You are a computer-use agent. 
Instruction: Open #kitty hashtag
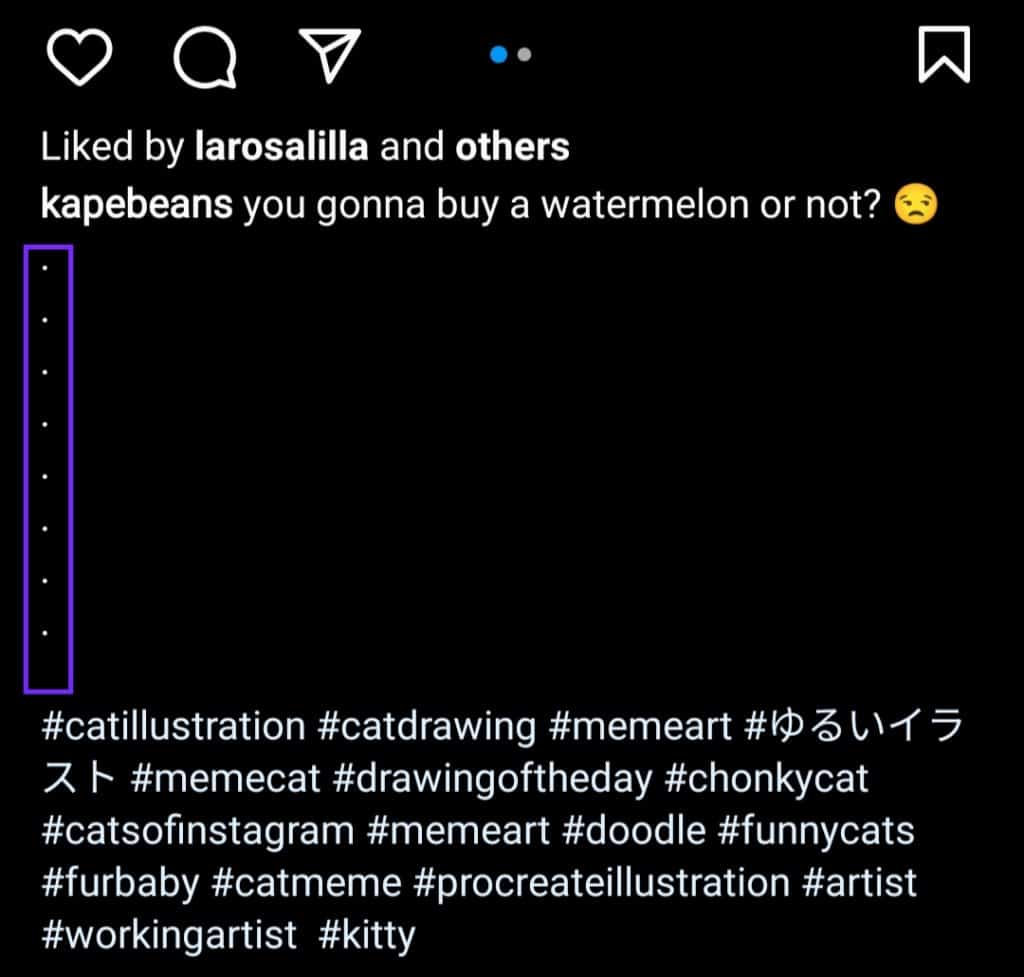click(366, 935)
